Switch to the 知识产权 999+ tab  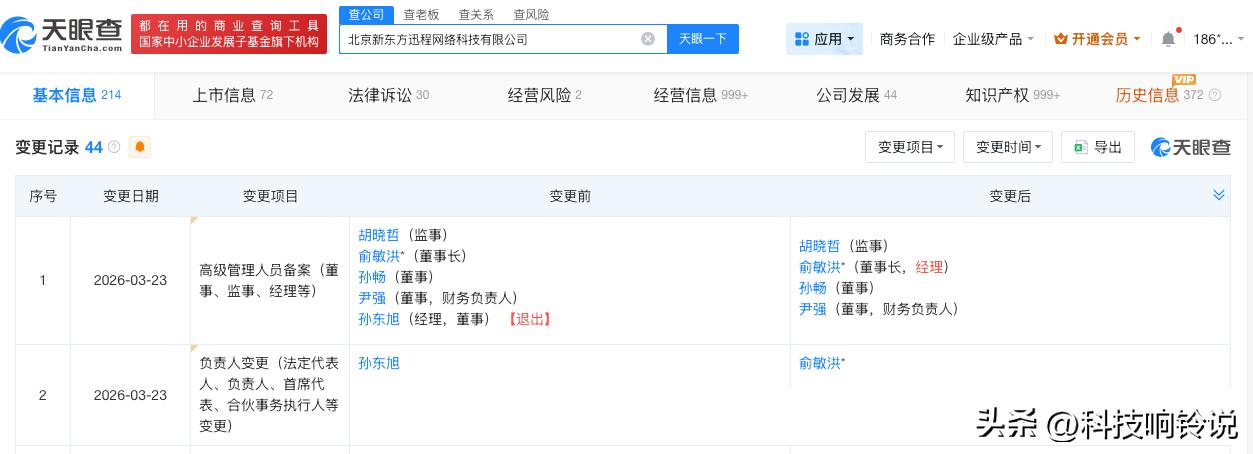pyautogui.click(x=1013, y=96)
